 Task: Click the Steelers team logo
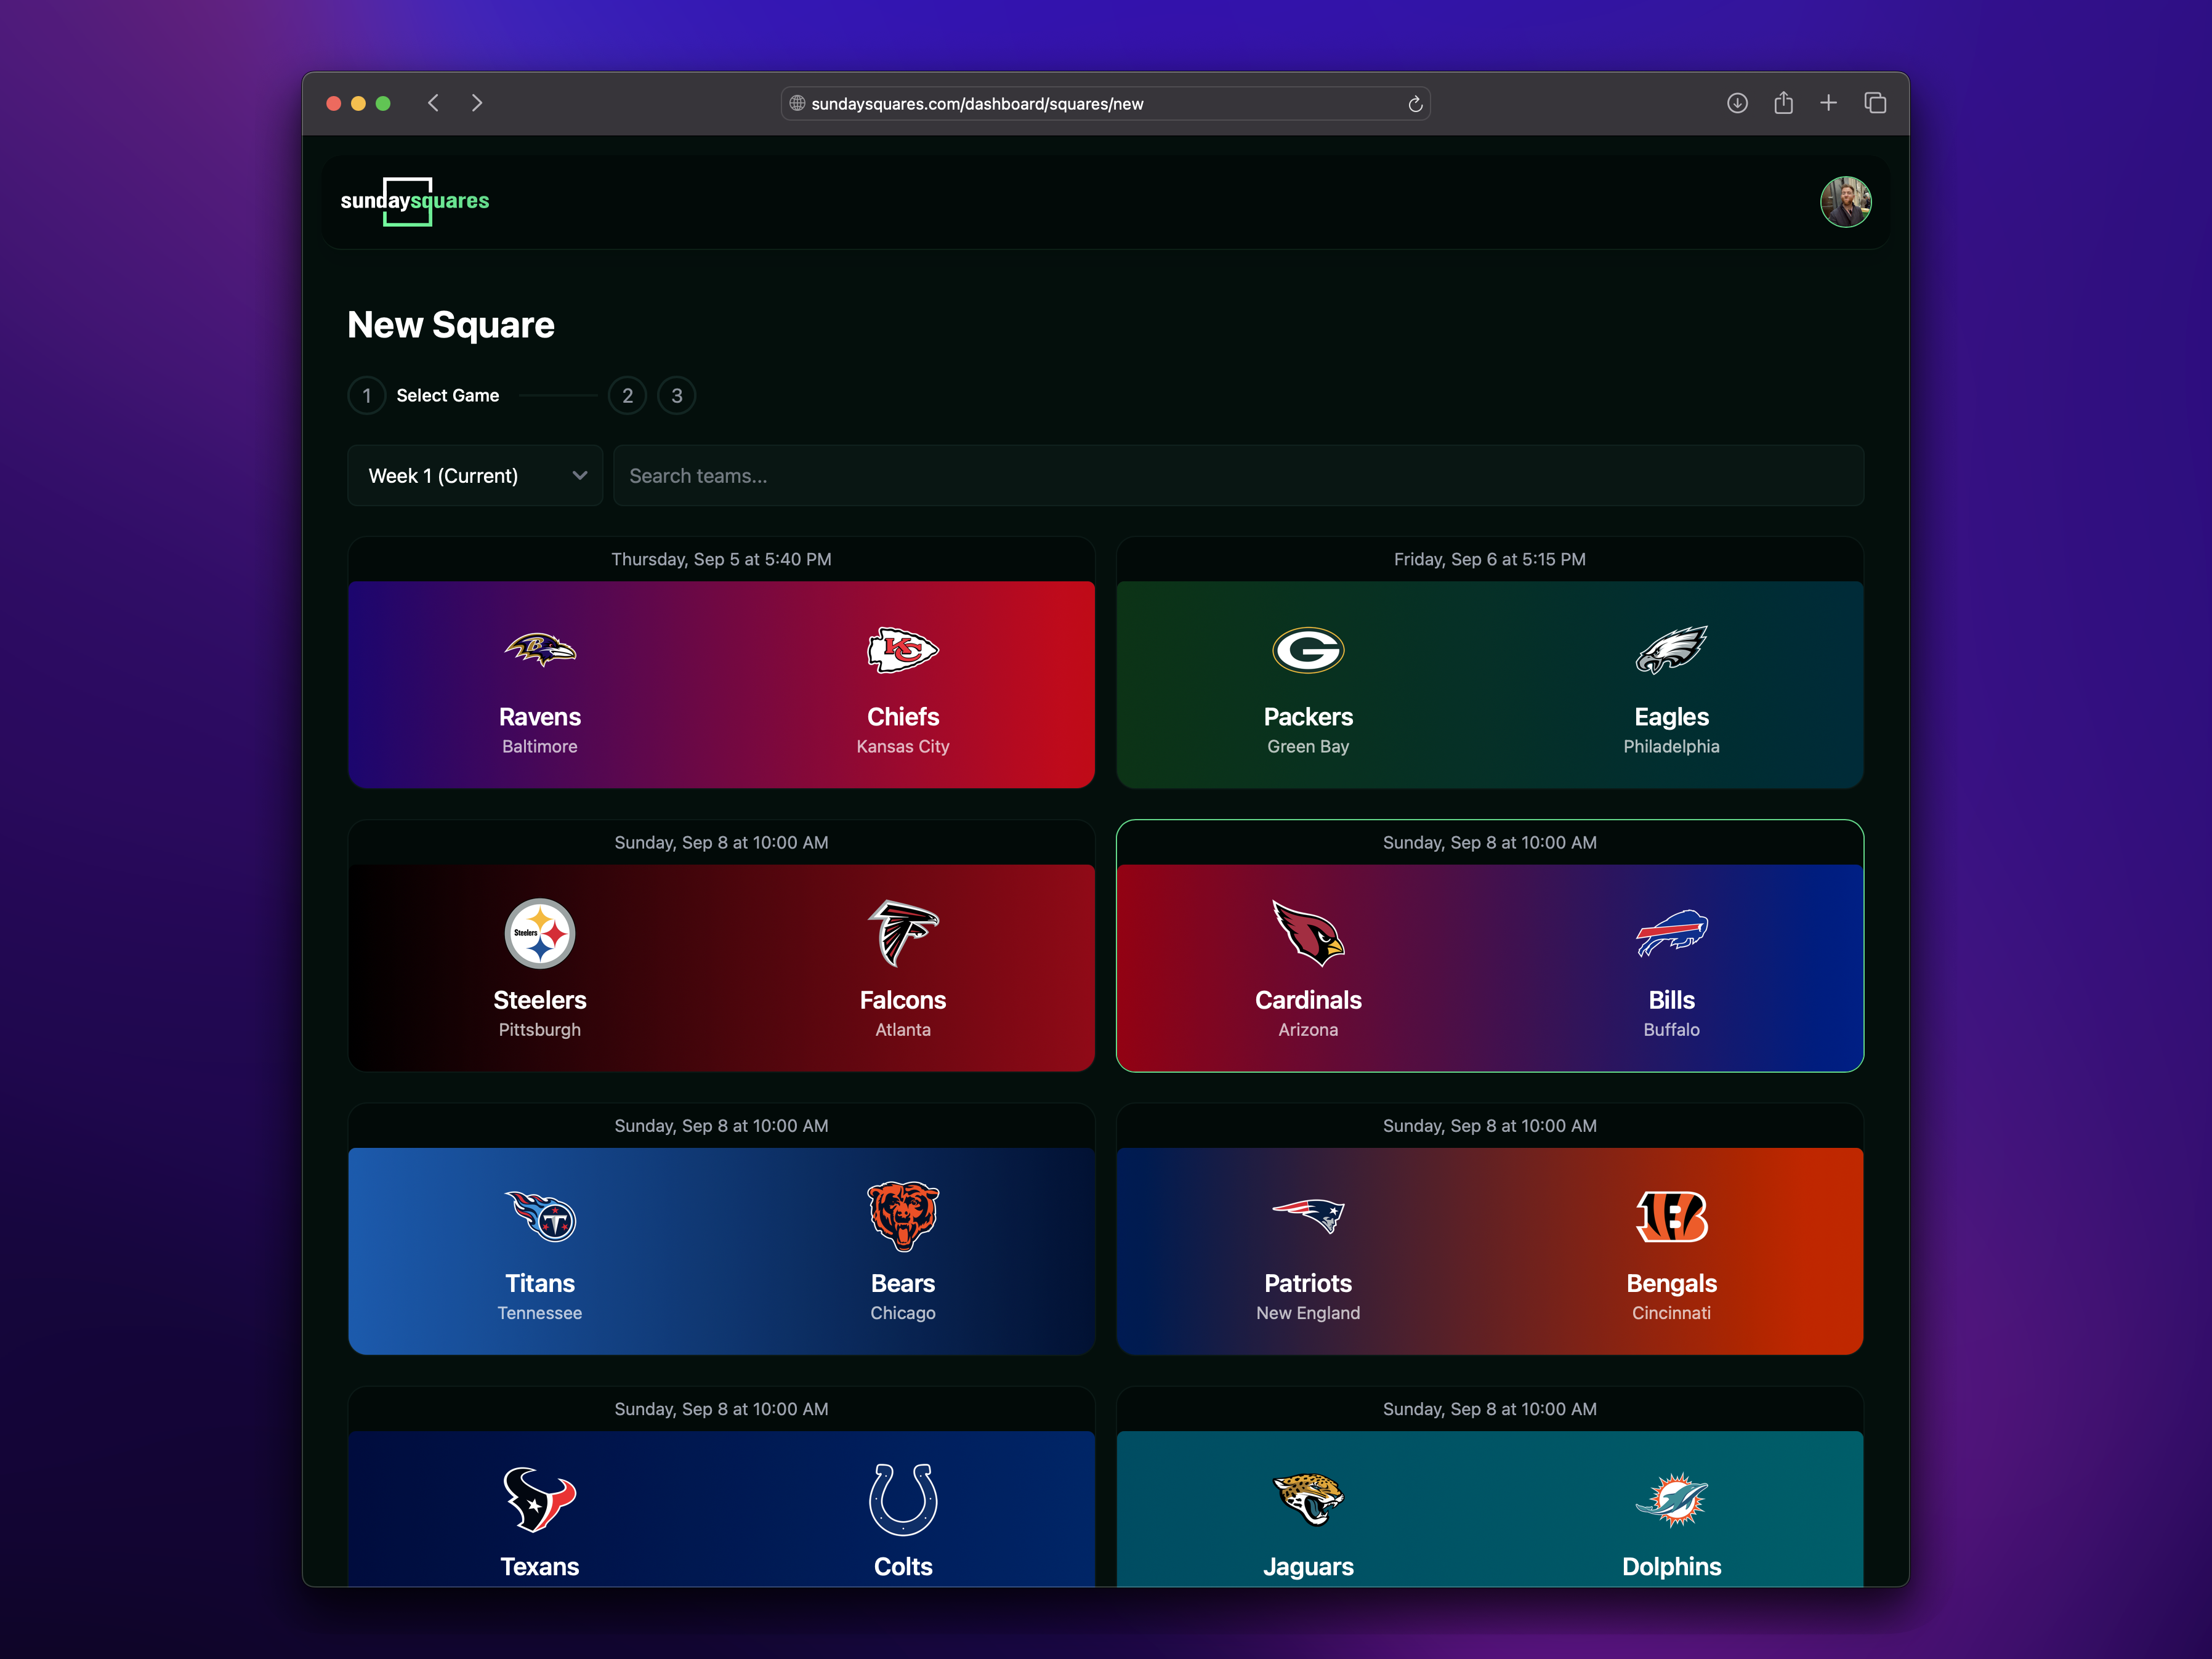point(540,933)
